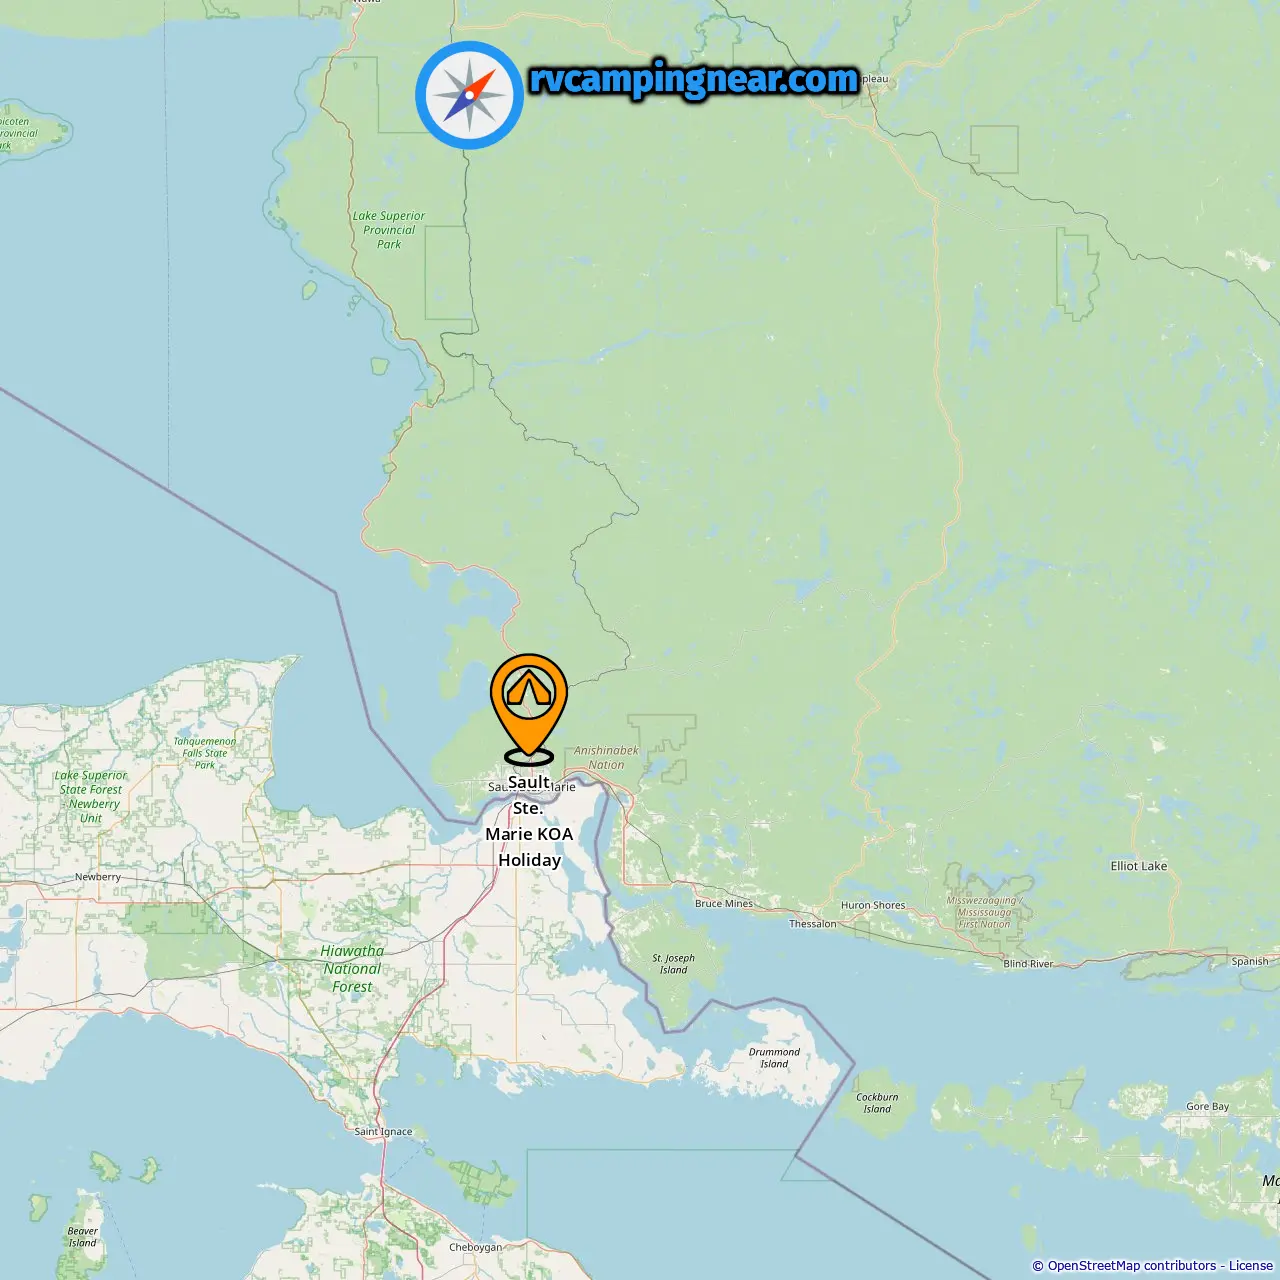The height and width of the screenshot is (1280, 1280).
Task: Click the Hiawatha National Forest label
Action: 352,969
